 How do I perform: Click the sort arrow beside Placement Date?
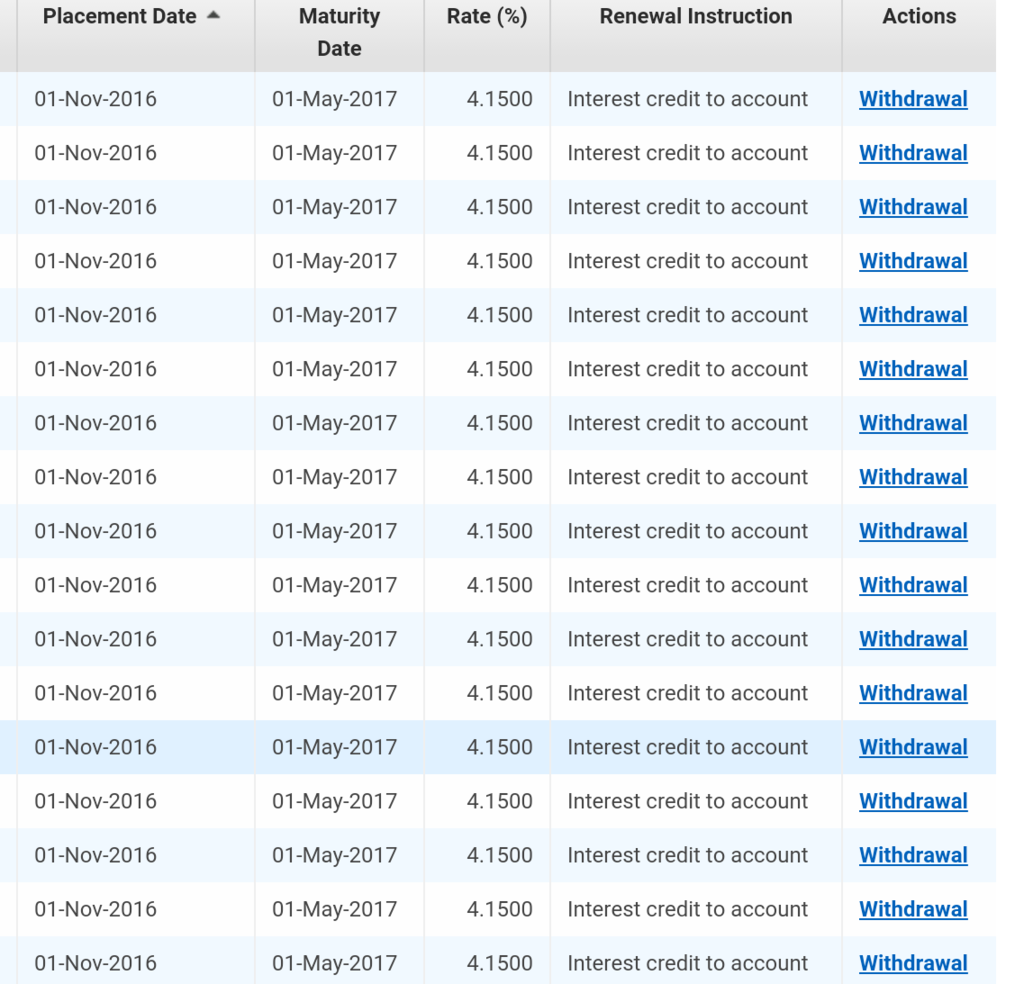click(213, 17)
